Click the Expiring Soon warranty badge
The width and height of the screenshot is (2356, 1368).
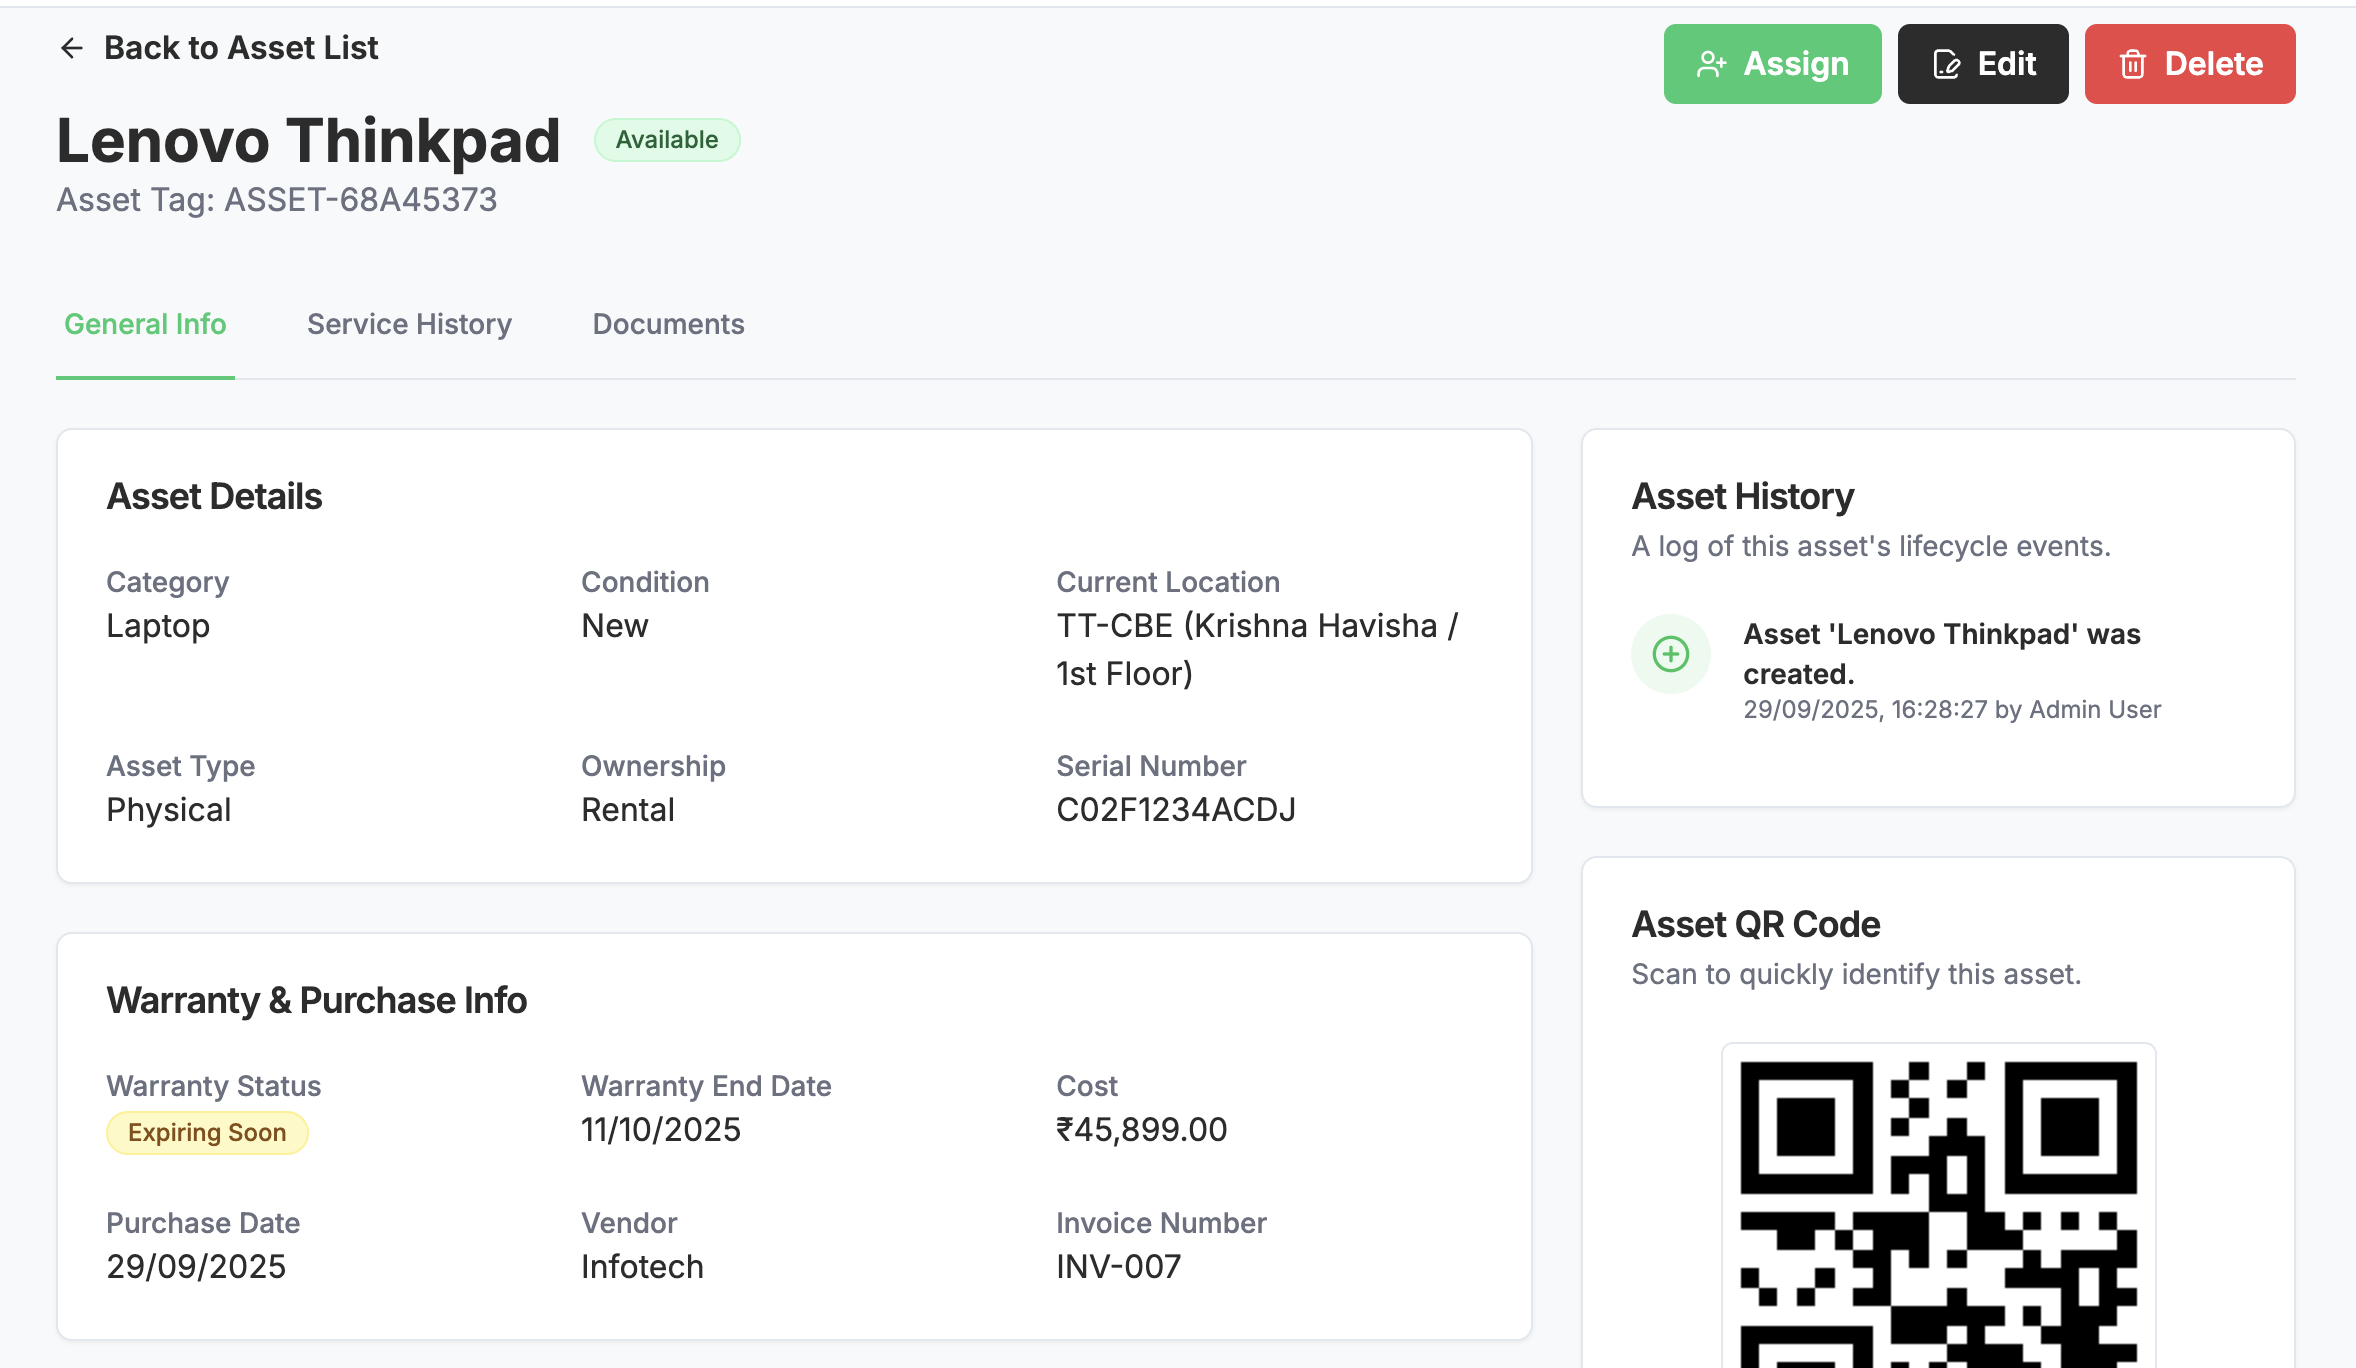207,1133
